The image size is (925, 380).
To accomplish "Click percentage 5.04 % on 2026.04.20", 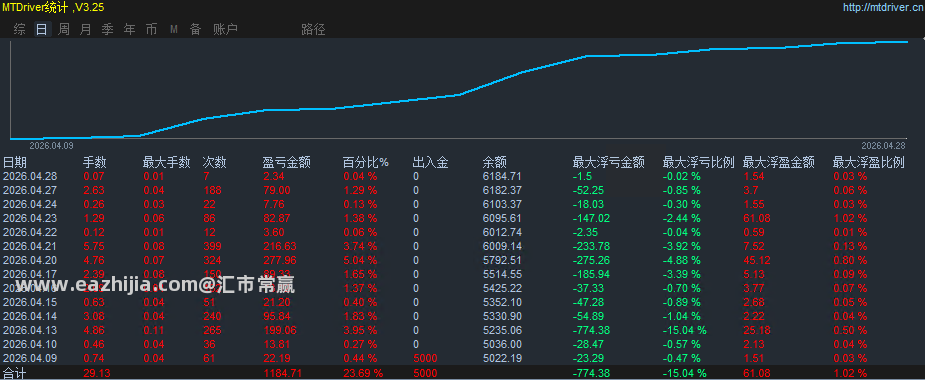I will [x=360, y=260].
